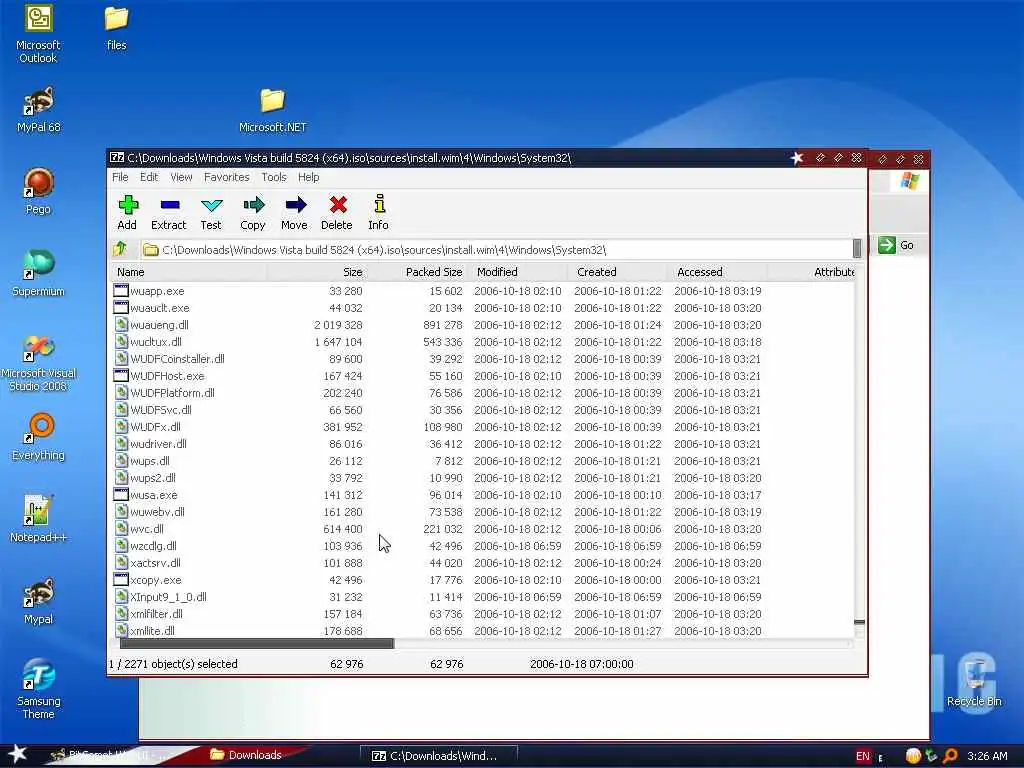Select file WUDFPlatform.dll
The height and width of the screenshot is (768, 1024).
click(x=172, y=392)
